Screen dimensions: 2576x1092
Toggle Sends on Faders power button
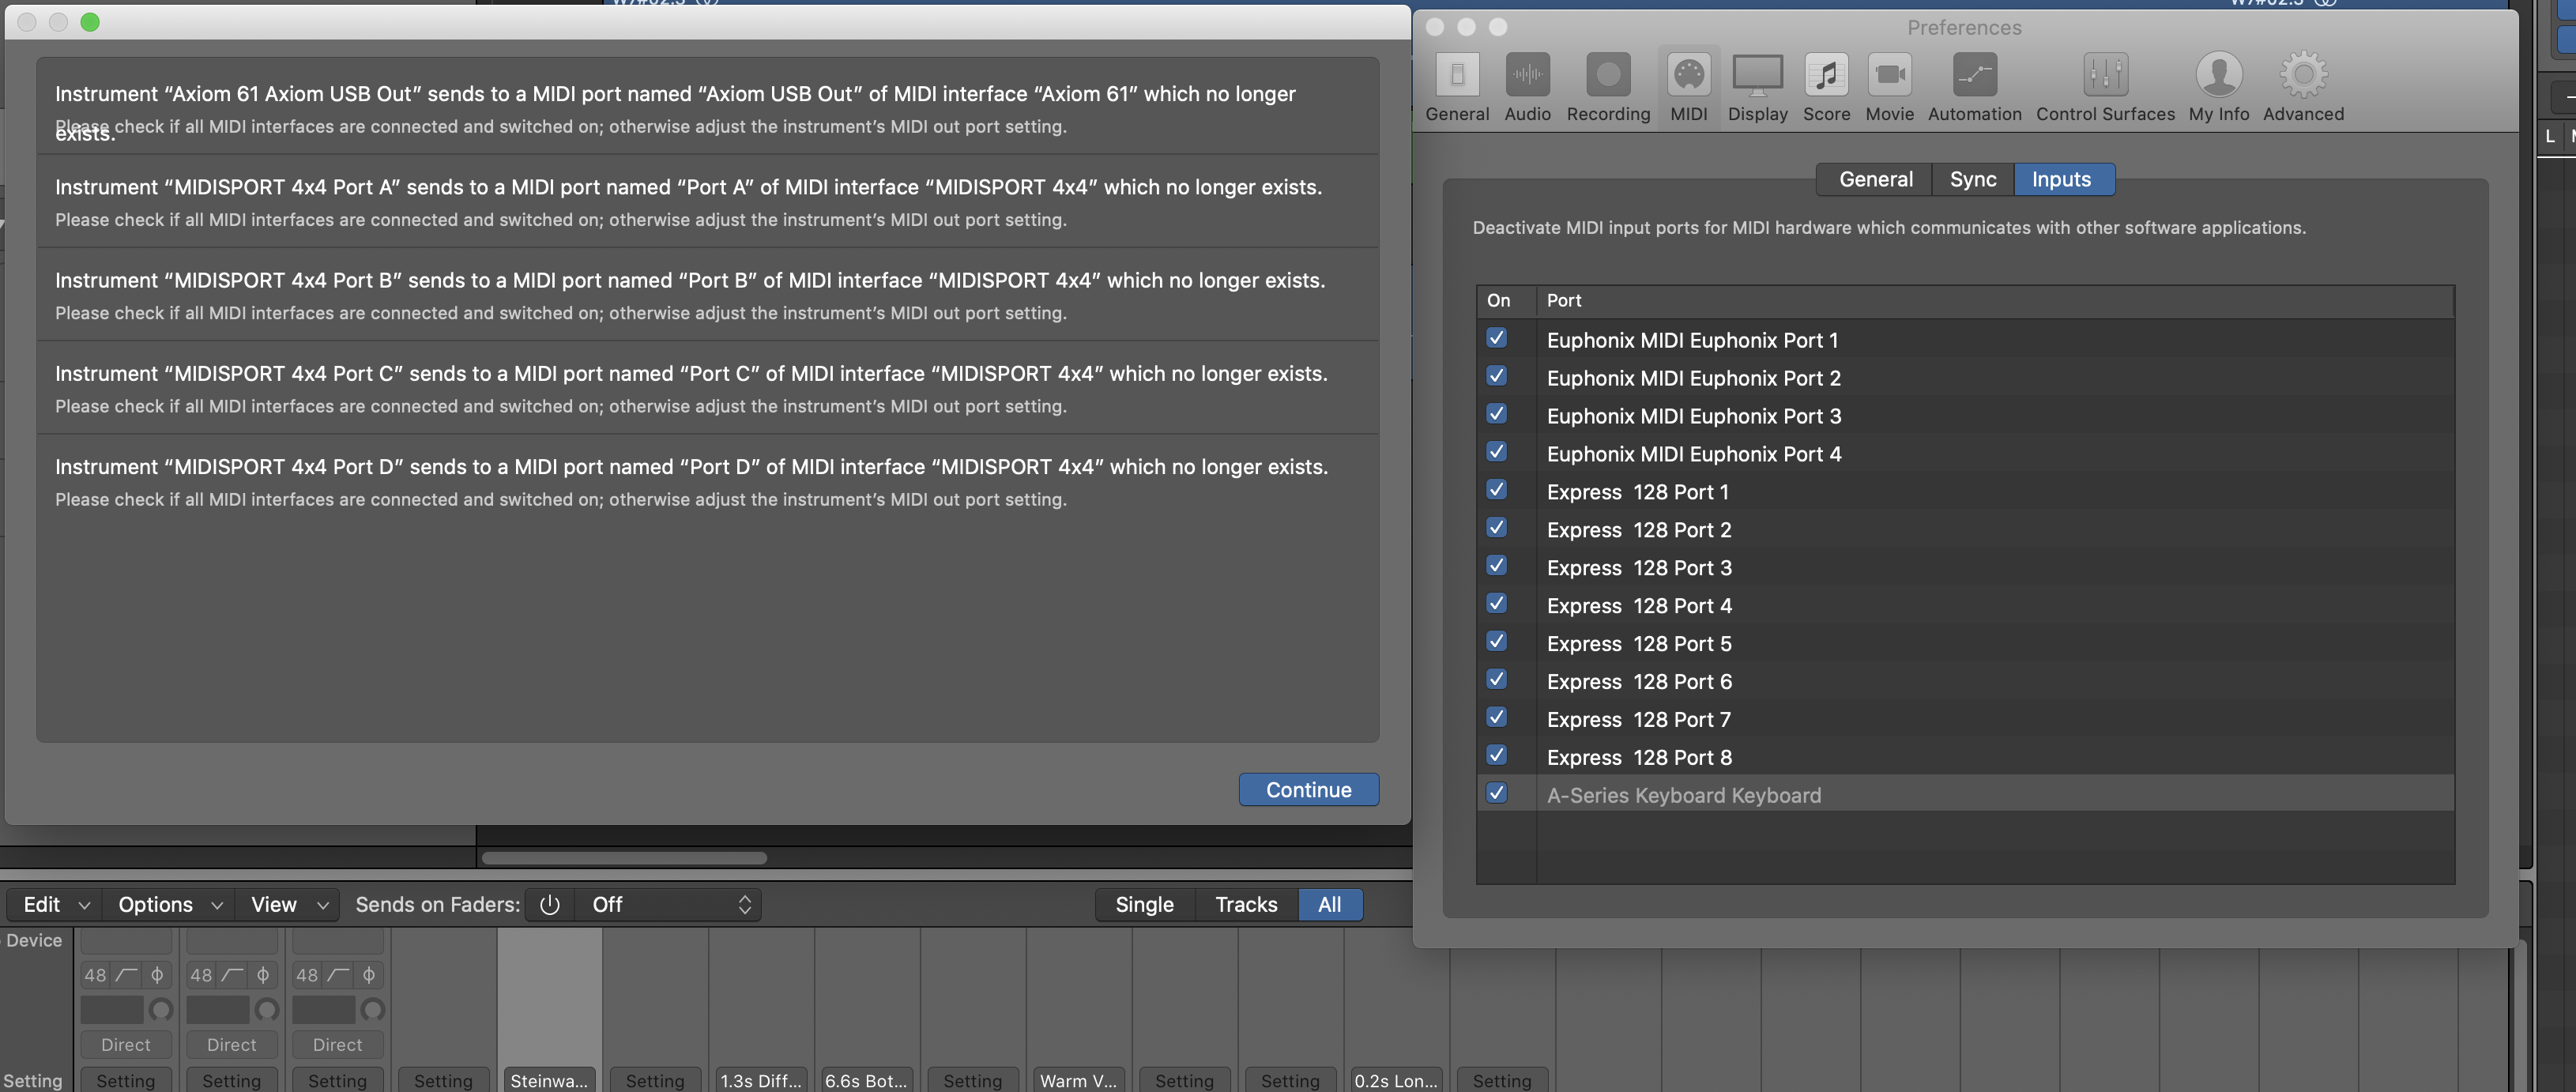[549, 905]
